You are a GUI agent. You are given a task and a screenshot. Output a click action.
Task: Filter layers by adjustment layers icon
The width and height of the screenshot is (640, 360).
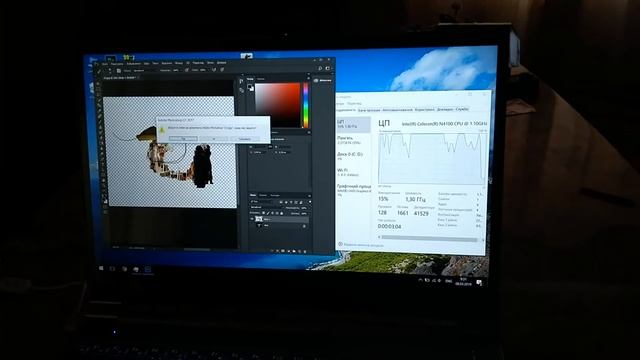pyautogui.click(x=286, y=202)
